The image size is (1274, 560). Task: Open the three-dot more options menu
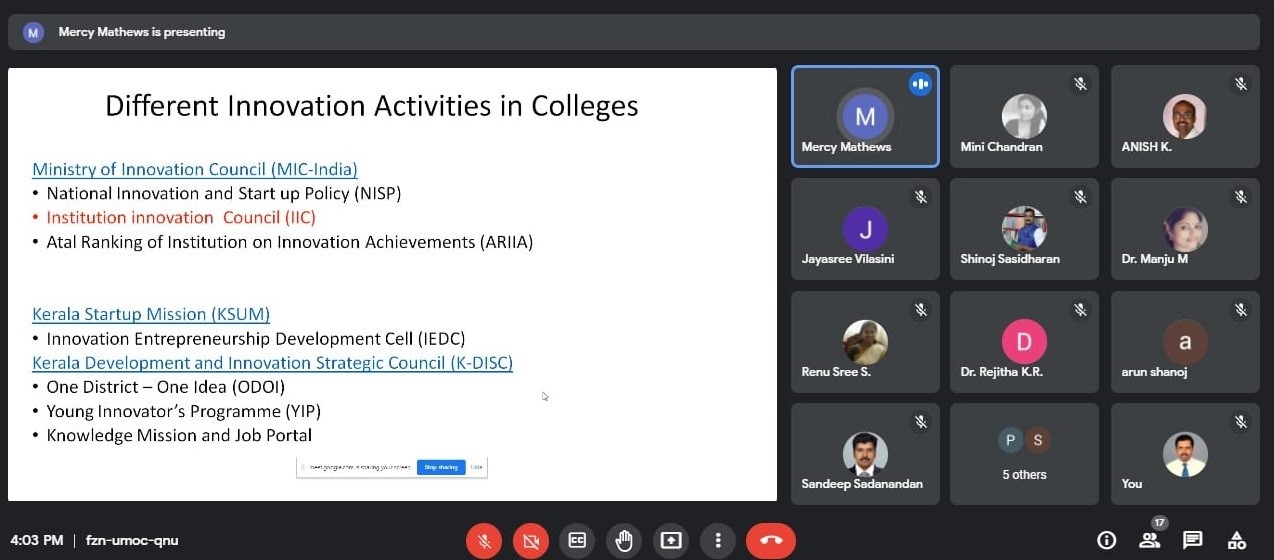click(x=718, y=541)
